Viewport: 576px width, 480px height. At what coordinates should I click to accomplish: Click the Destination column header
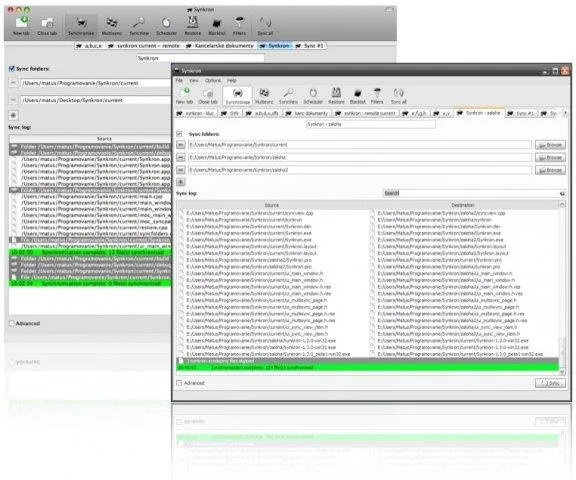point(463,205)
